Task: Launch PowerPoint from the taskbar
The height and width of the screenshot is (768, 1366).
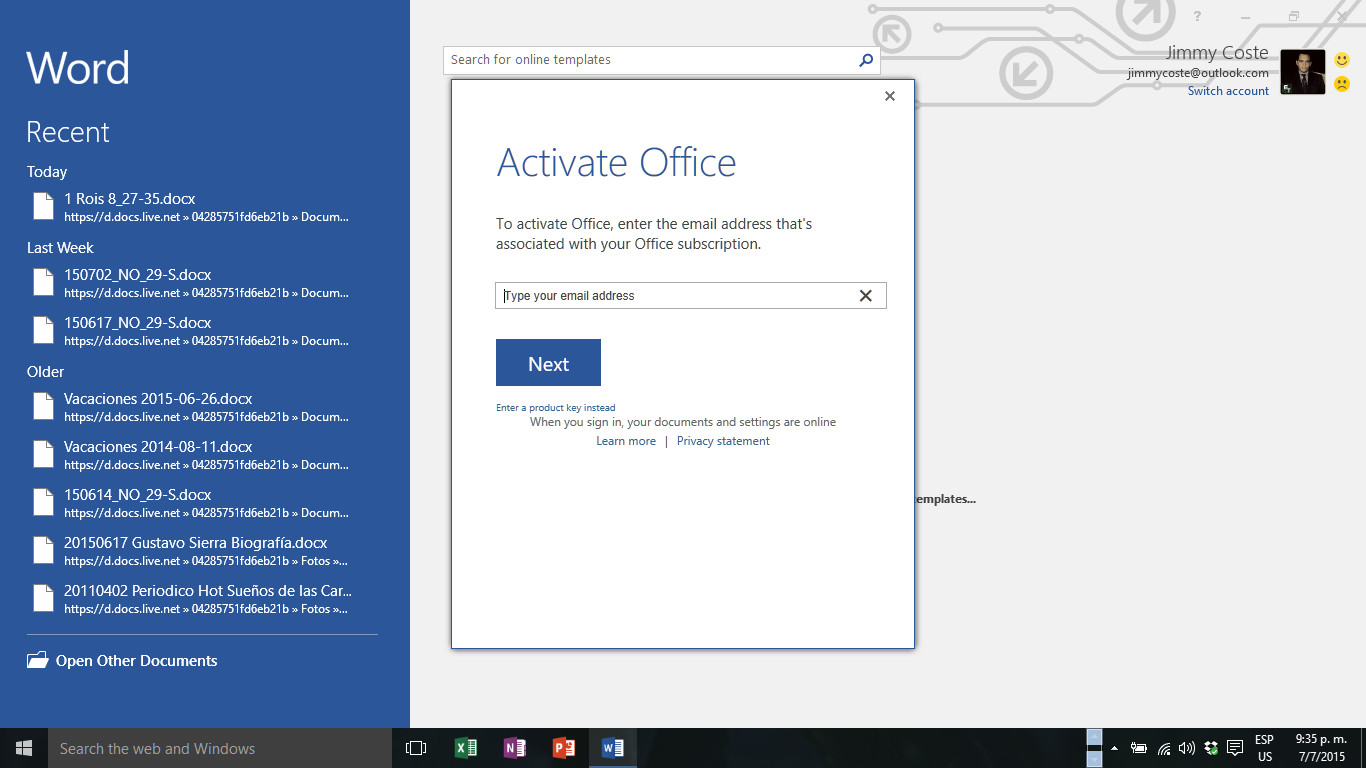Action: [563, 748]
